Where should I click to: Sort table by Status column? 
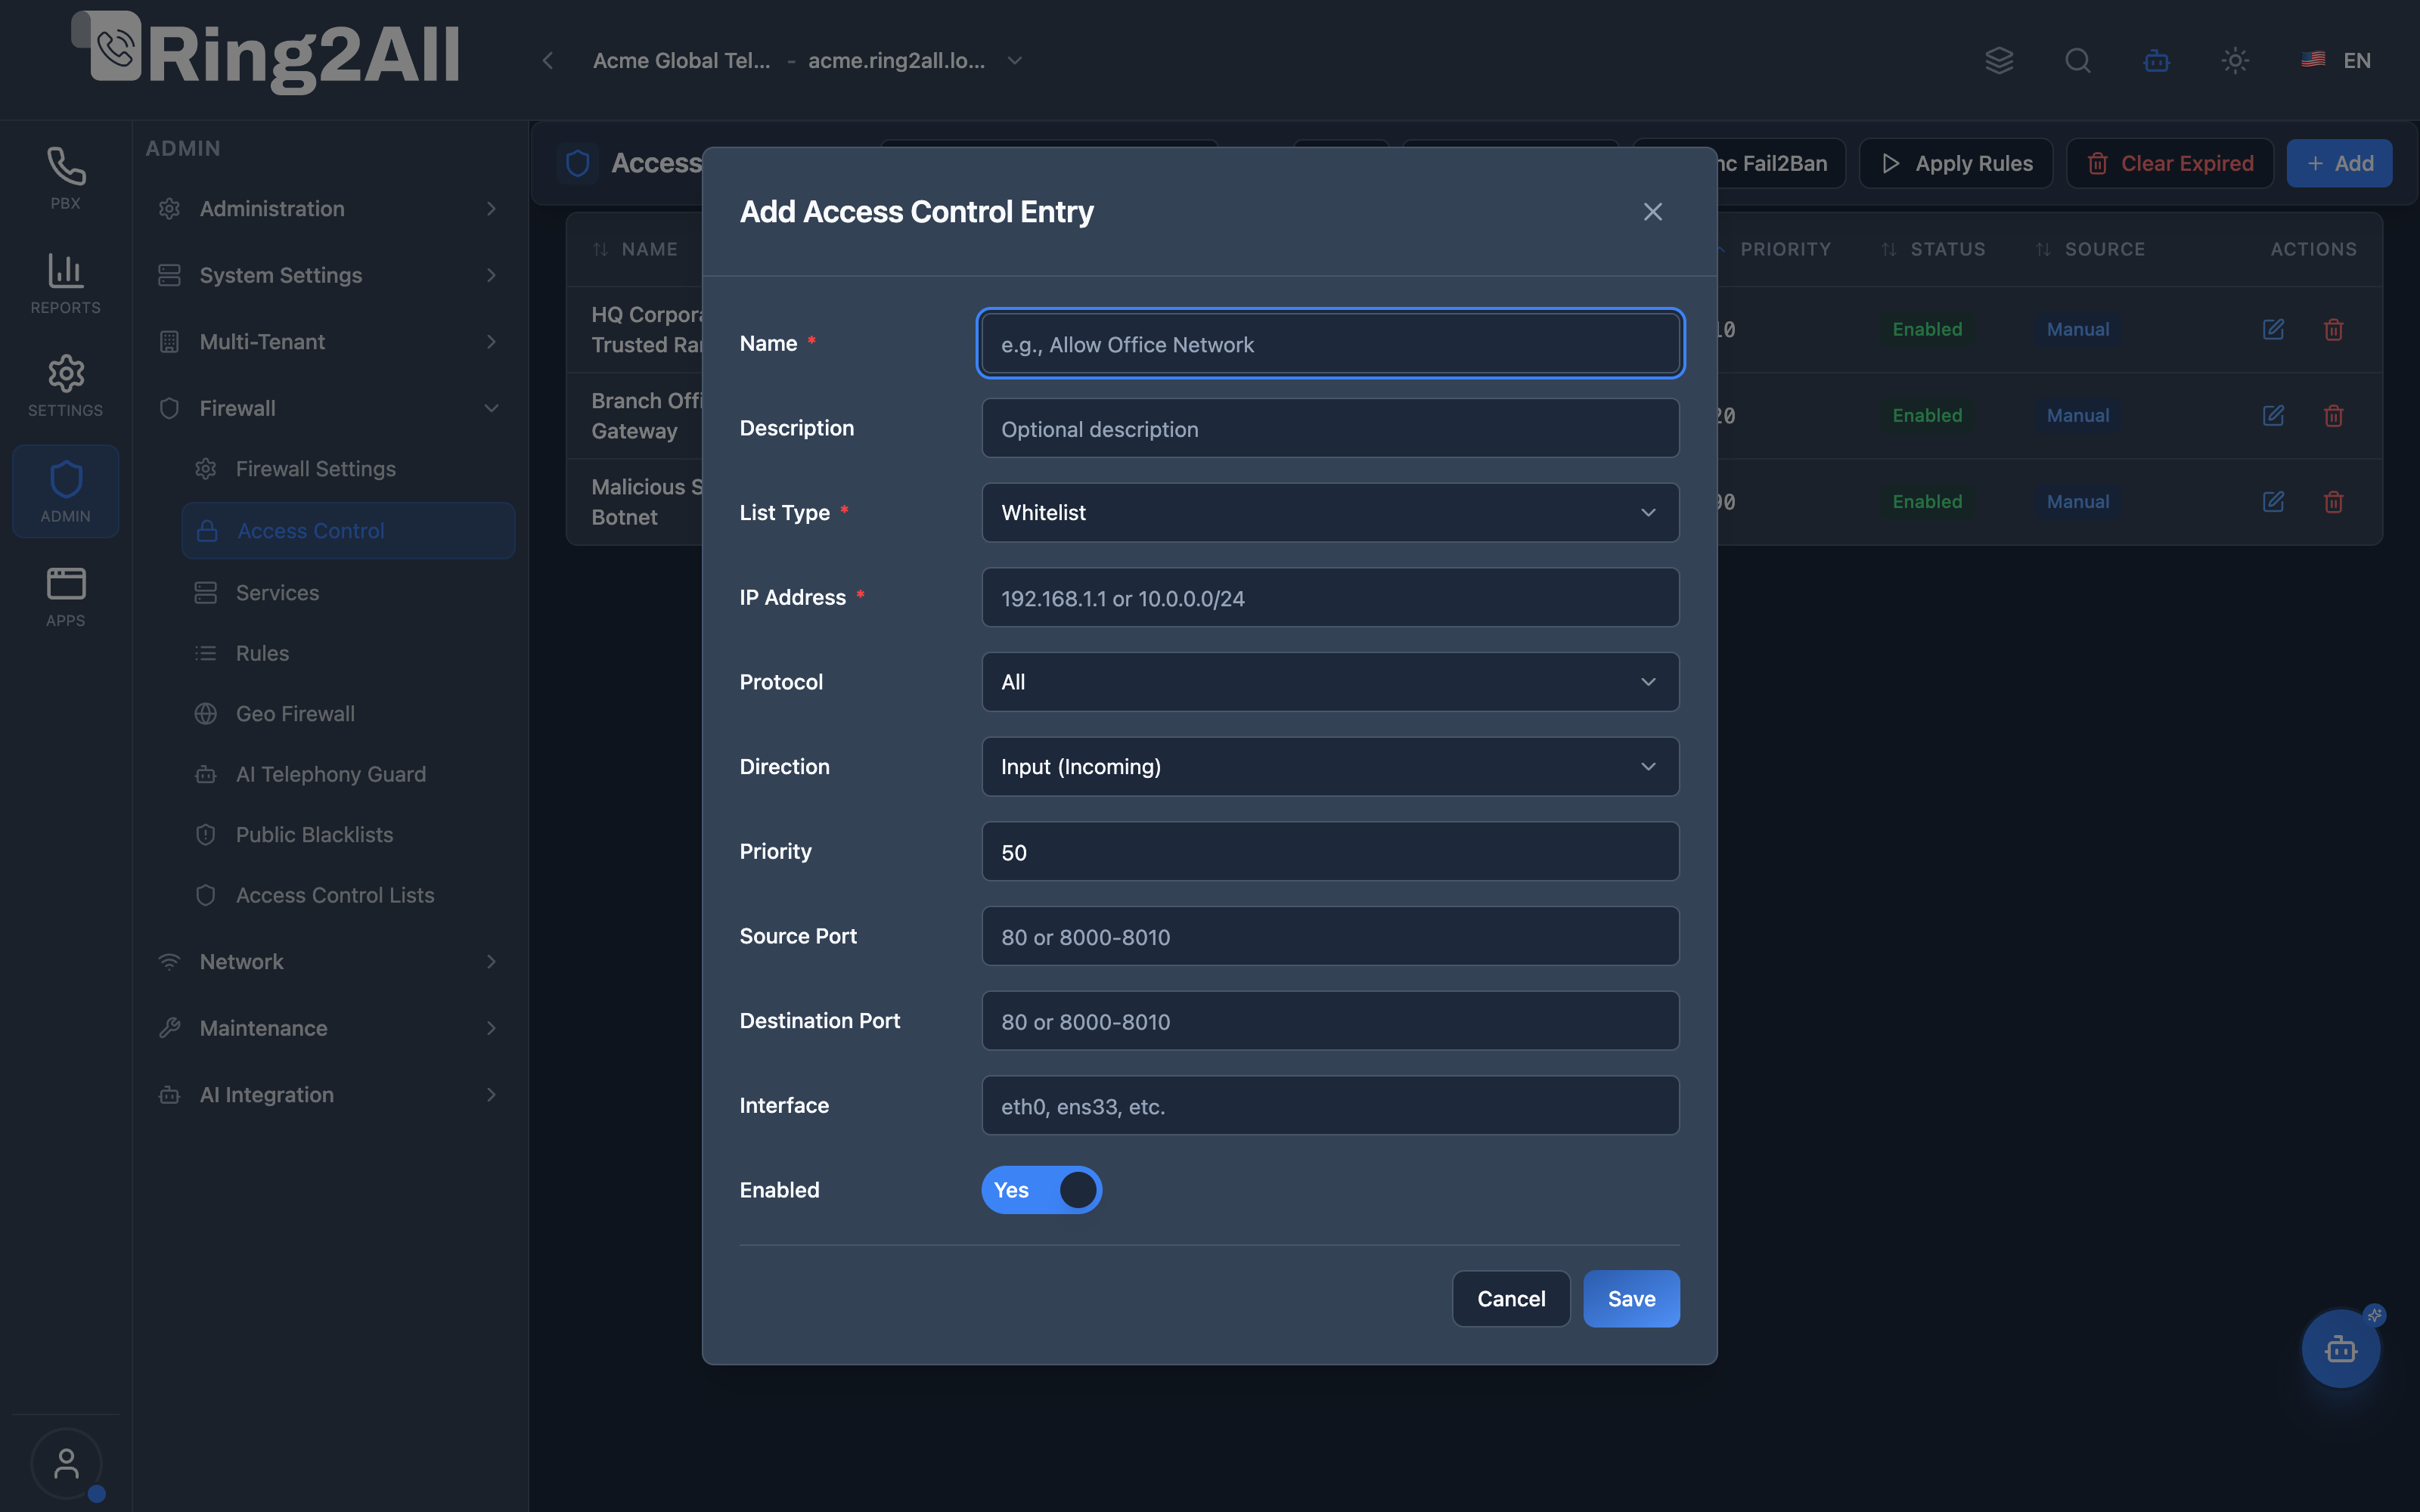[x=1933, y=249]
